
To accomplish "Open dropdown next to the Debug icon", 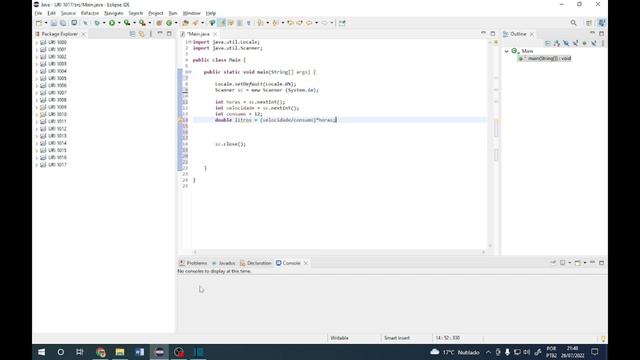I will [x=104, y=23].
